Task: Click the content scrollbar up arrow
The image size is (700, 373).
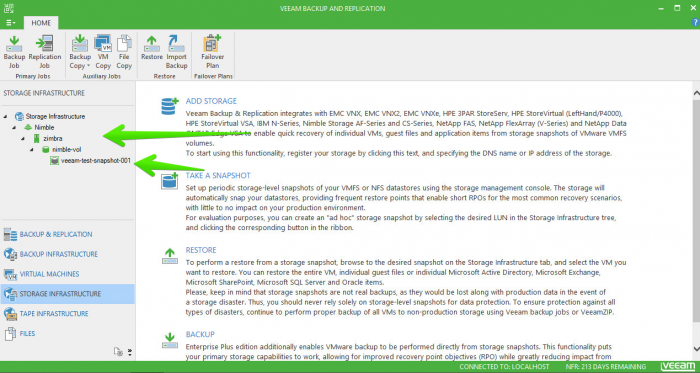Action: 696,93
